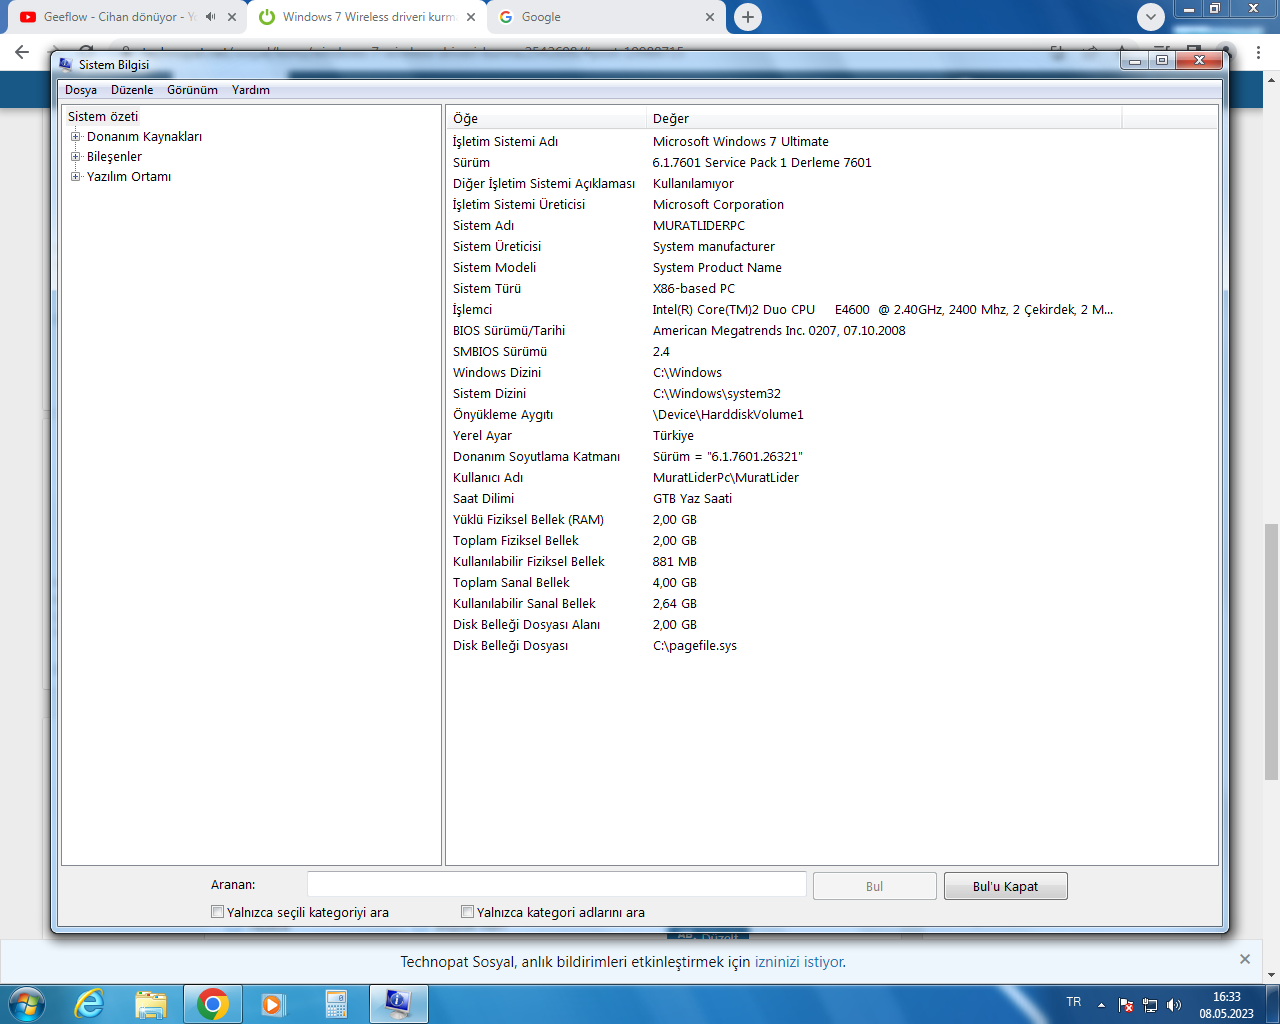Image resolution: width=1280 pixels, height=1024 pixels.
Task: Click the browser page vertical scrollbar thumb
Action: coord(1272,651)
